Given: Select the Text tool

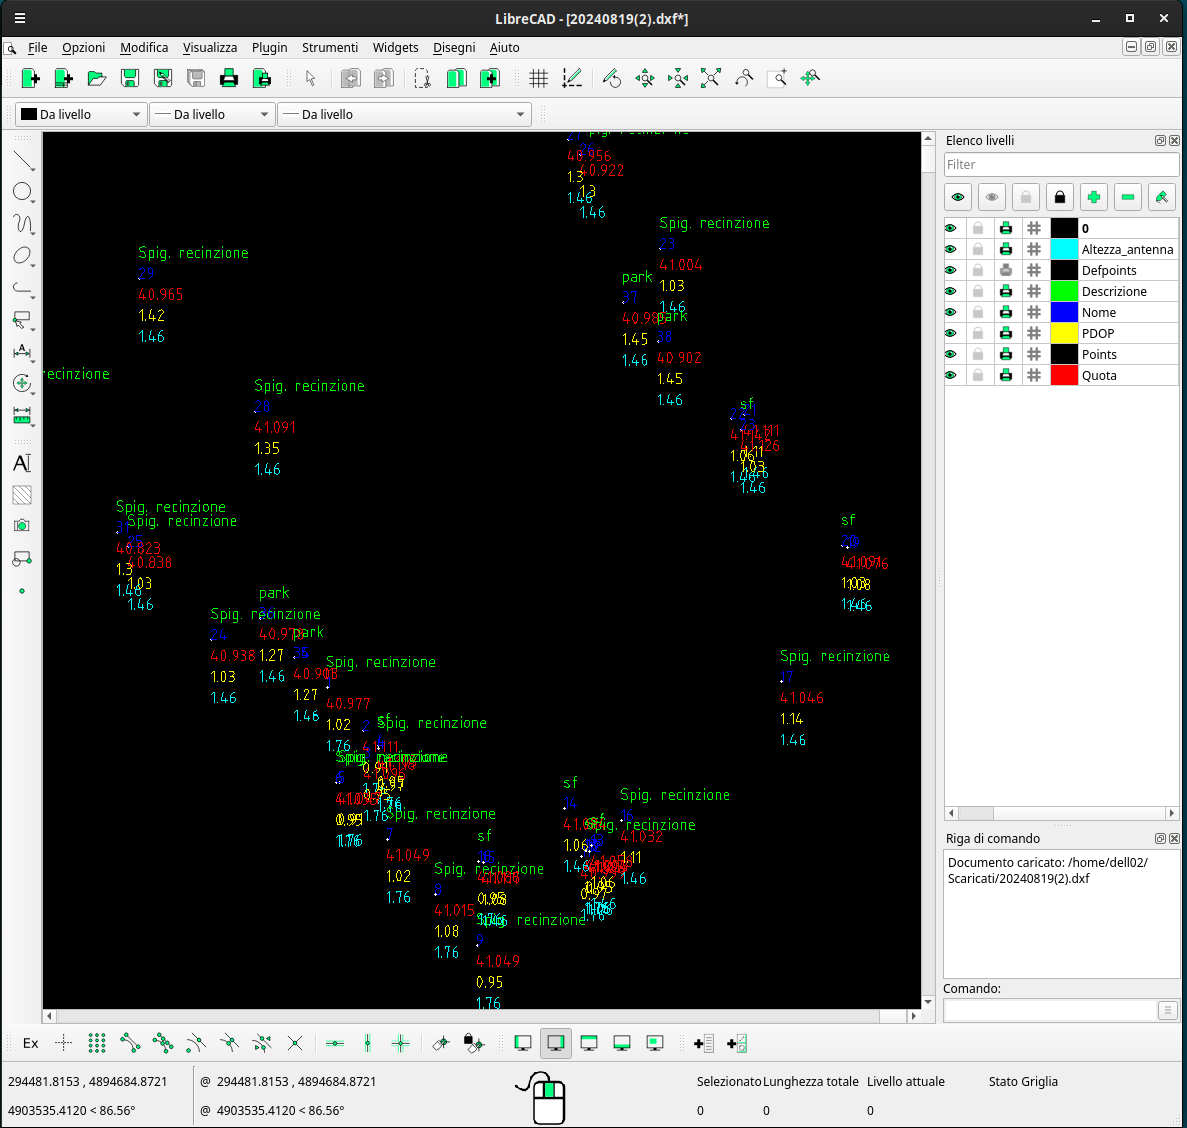Looking at the screenshot, I should 23,463.
